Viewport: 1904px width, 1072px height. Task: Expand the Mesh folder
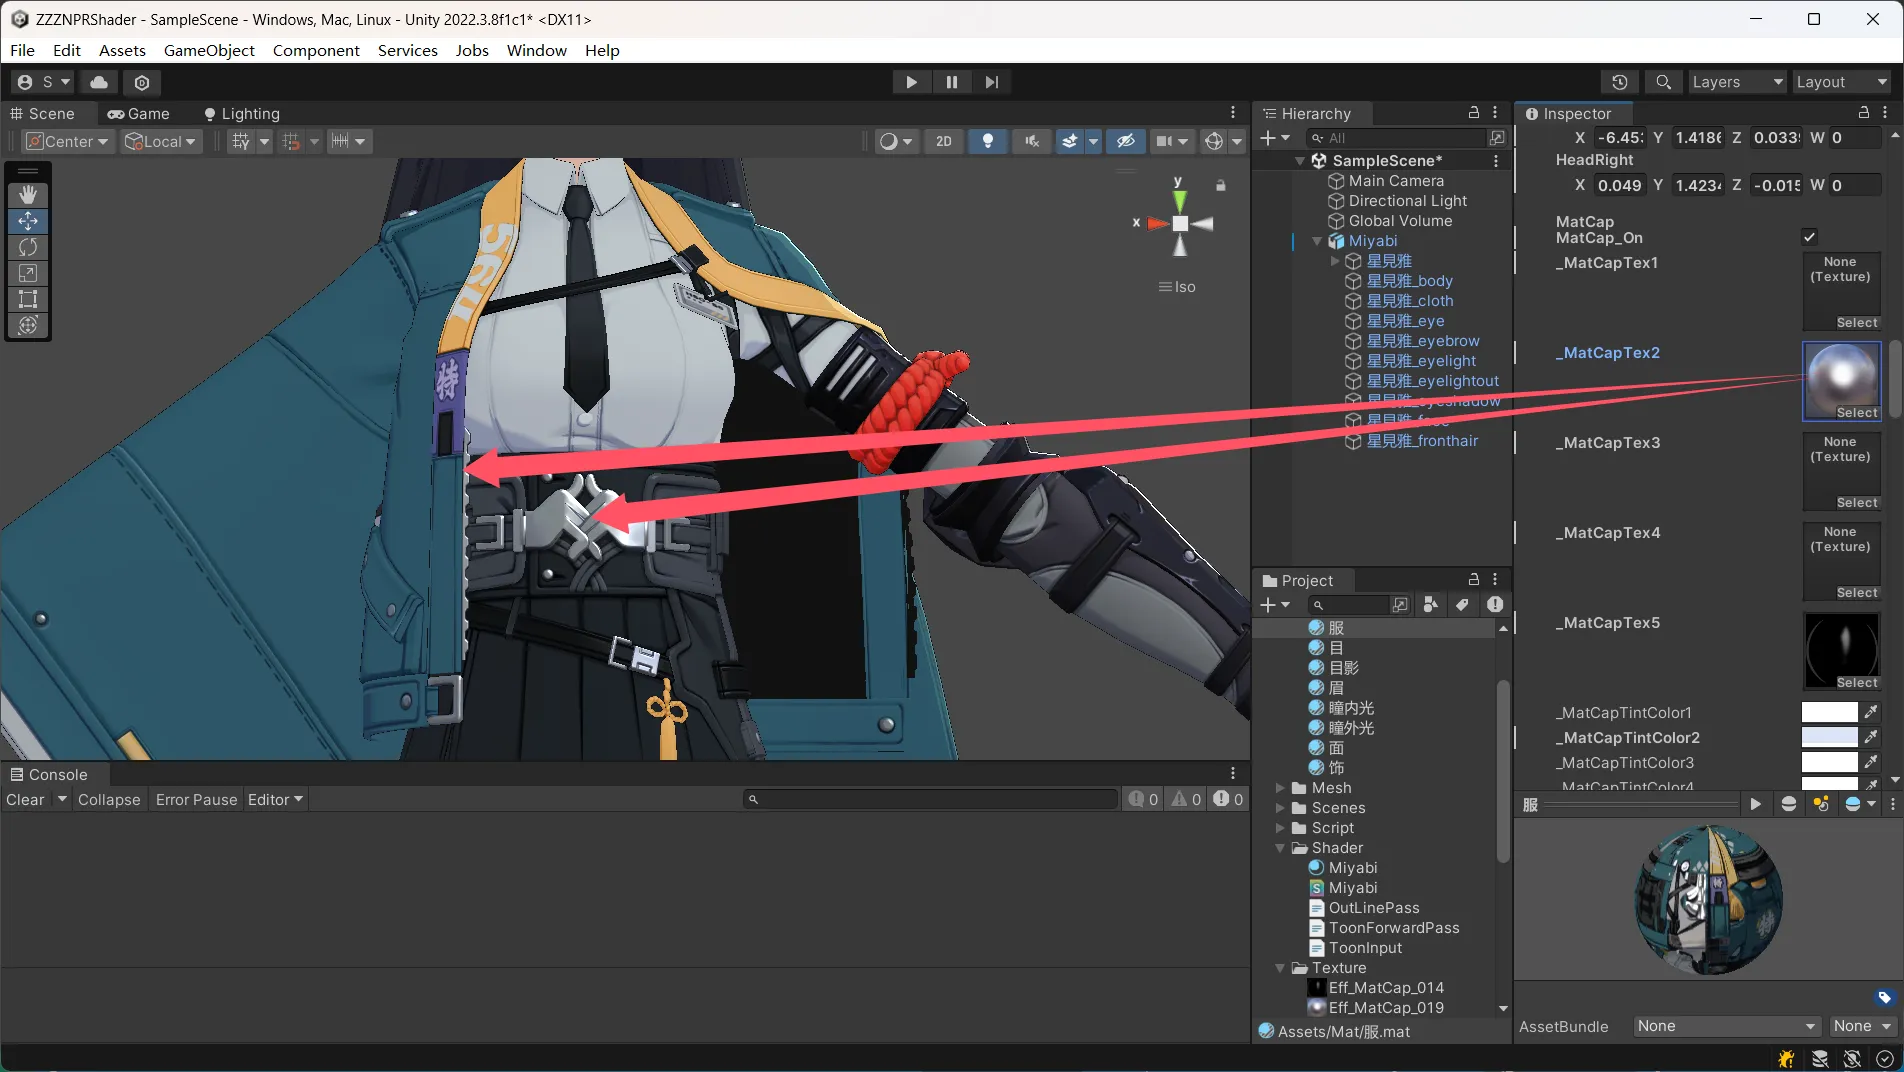1280,788
